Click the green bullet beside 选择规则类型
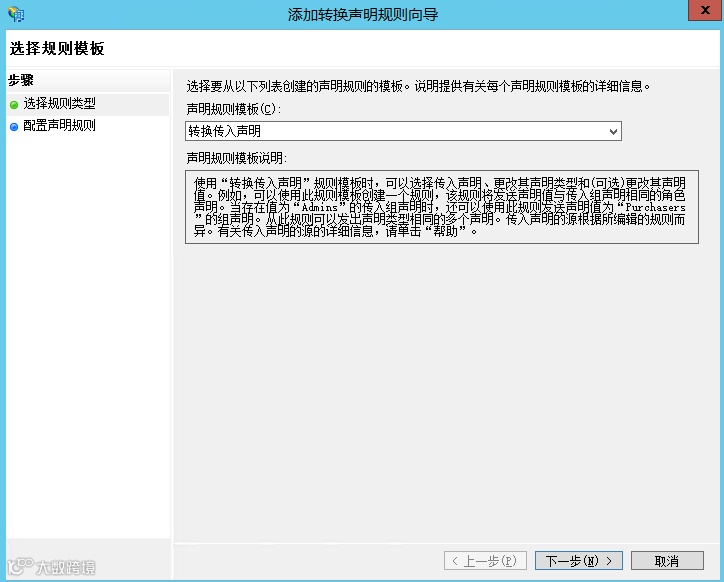This screenshot has width=724, height=582. pyautogui.click(x=14, y=105)
